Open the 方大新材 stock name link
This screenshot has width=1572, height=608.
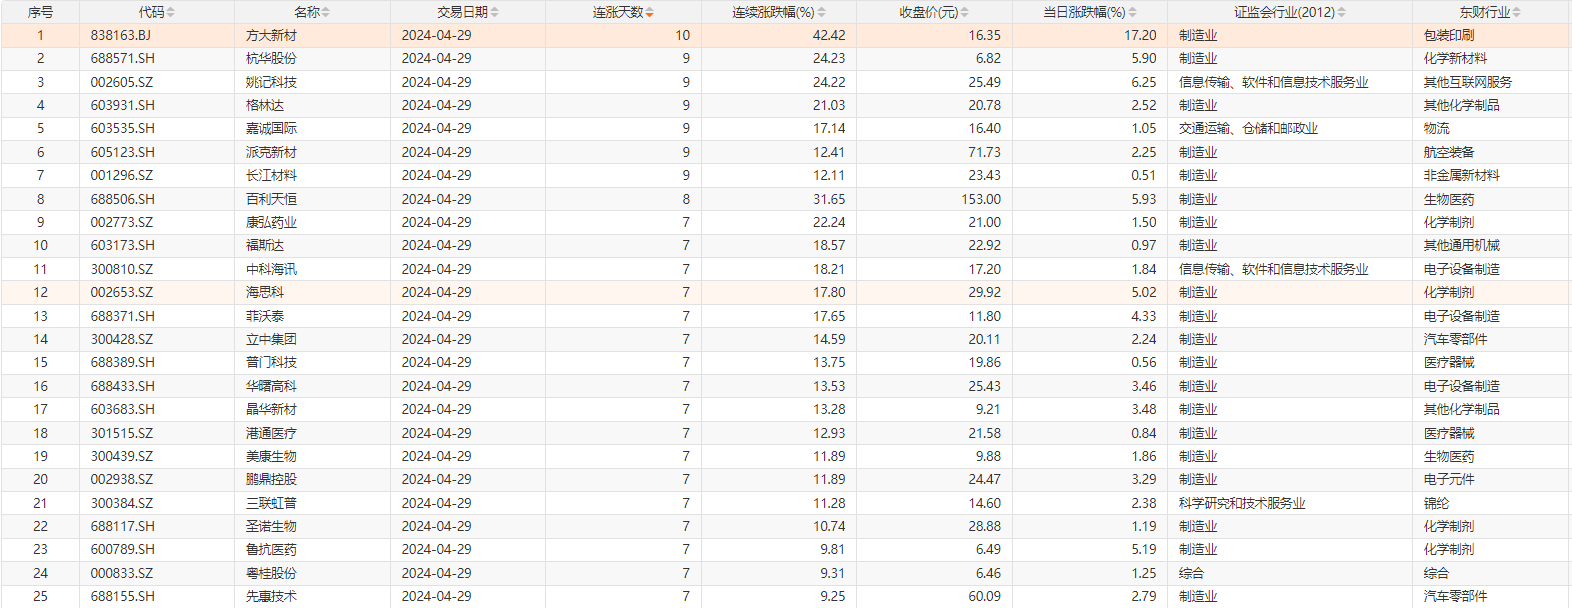coord(271,35)
